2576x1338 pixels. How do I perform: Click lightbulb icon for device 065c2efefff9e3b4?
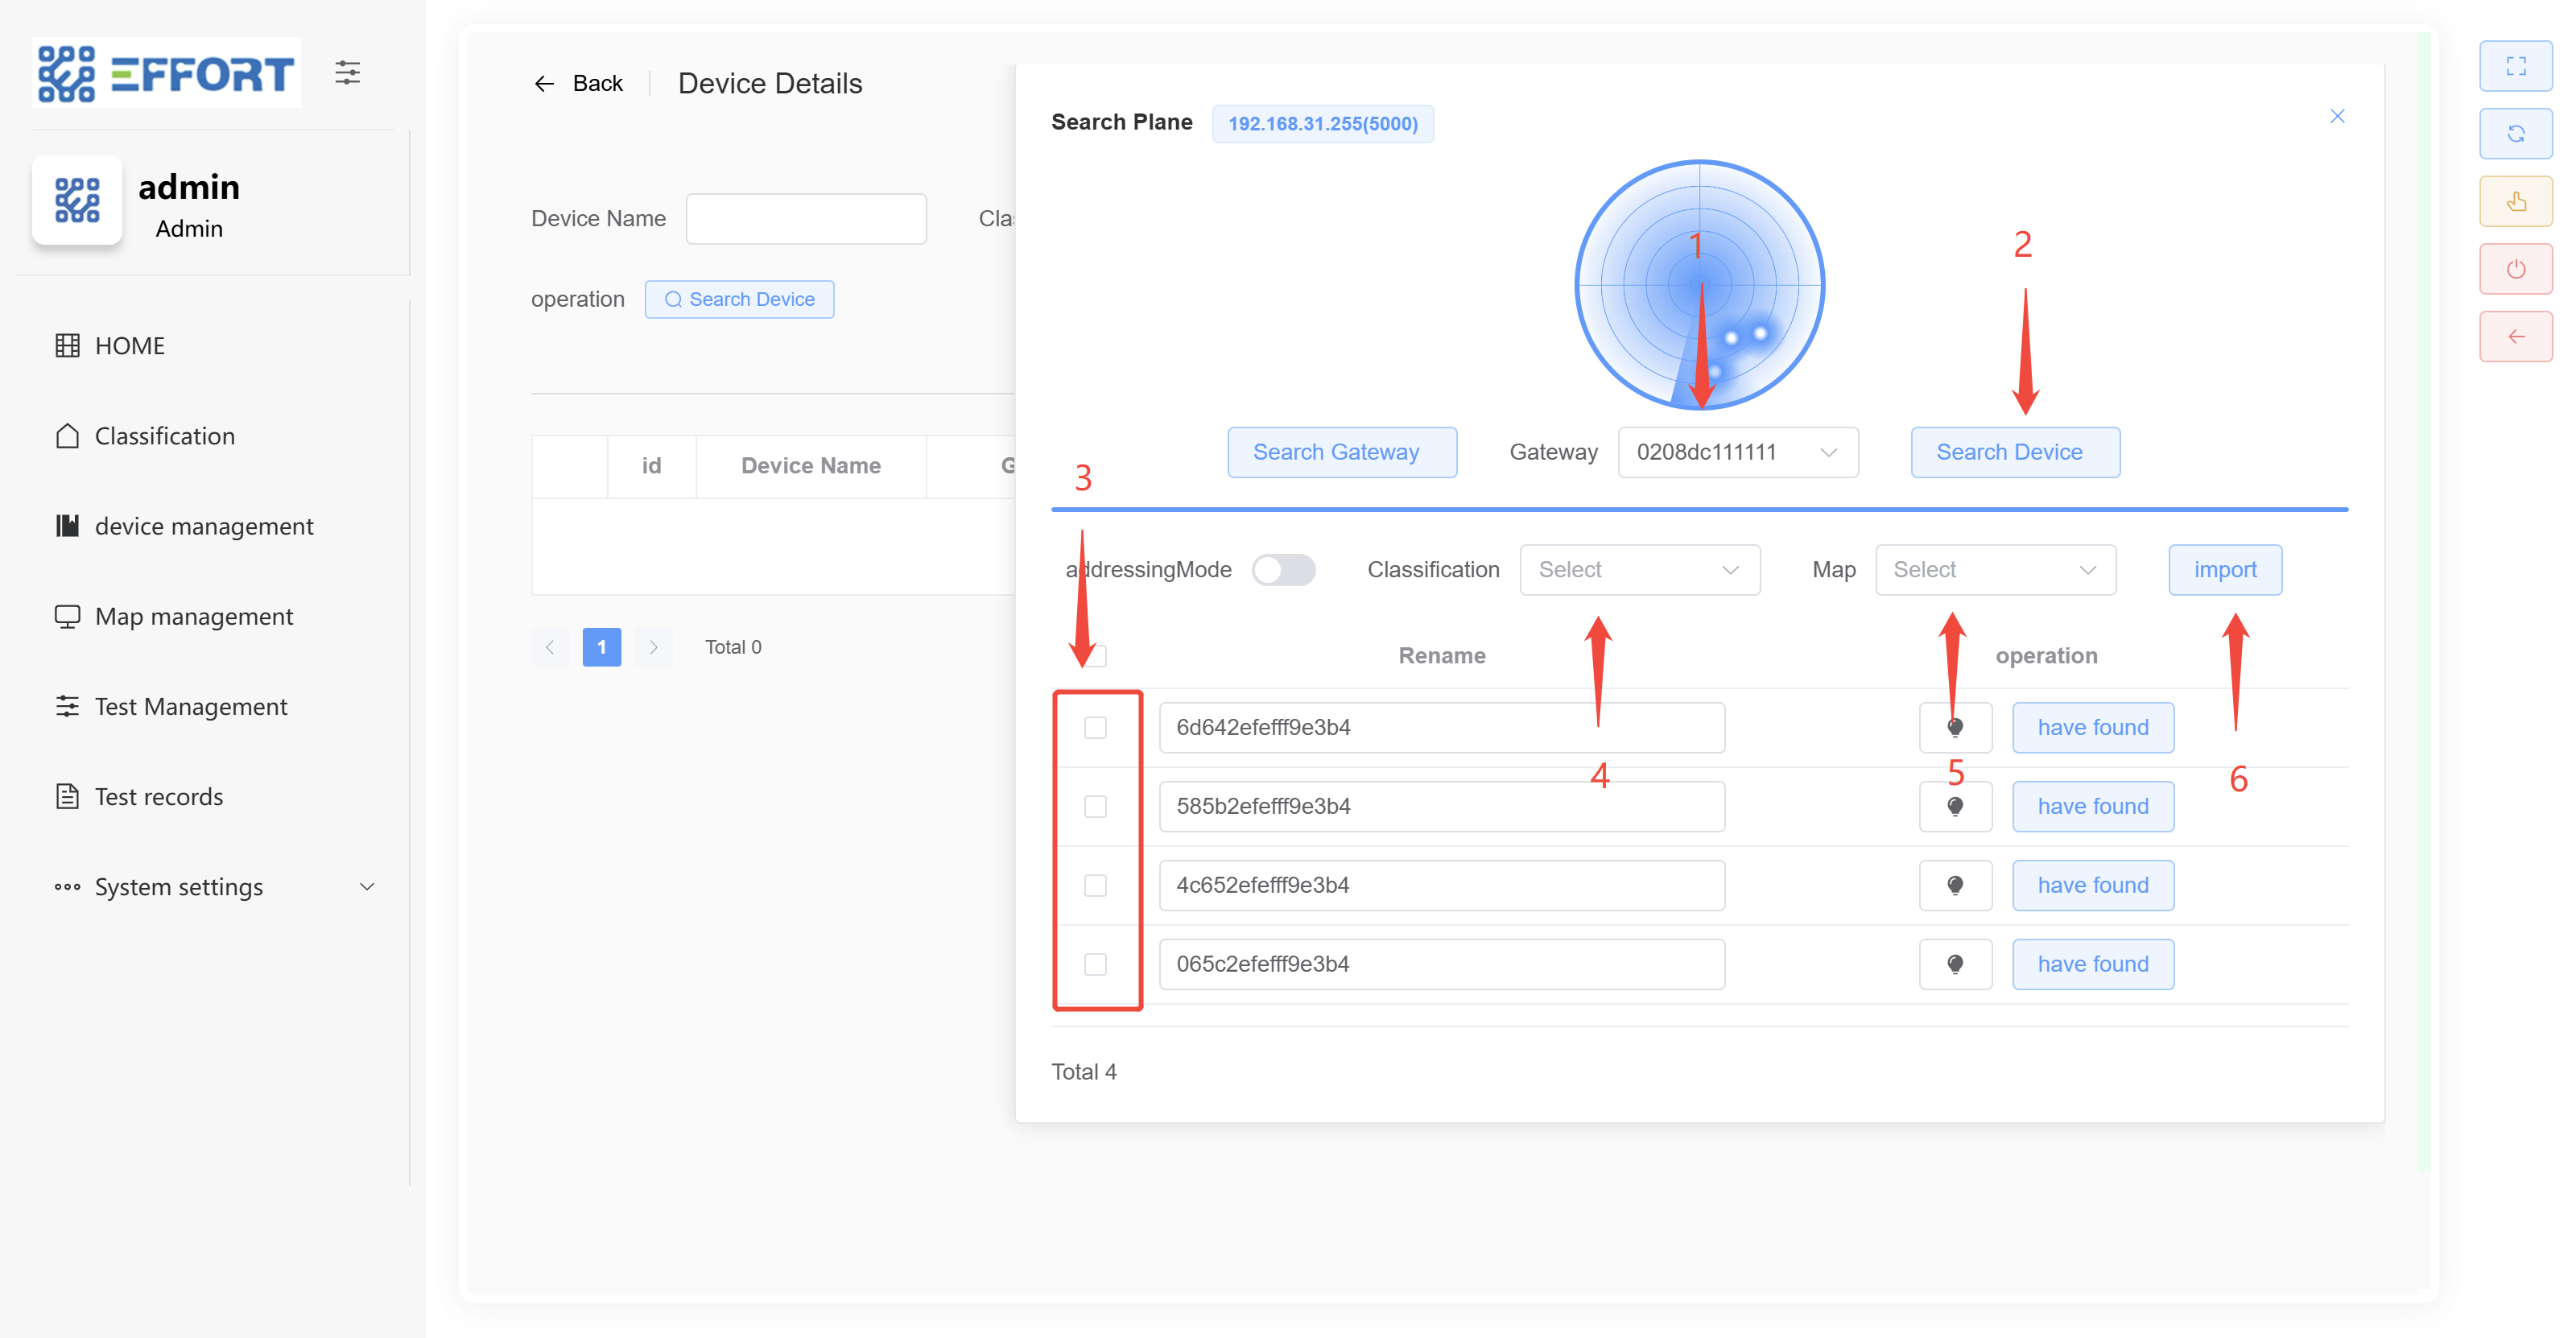1955,964
